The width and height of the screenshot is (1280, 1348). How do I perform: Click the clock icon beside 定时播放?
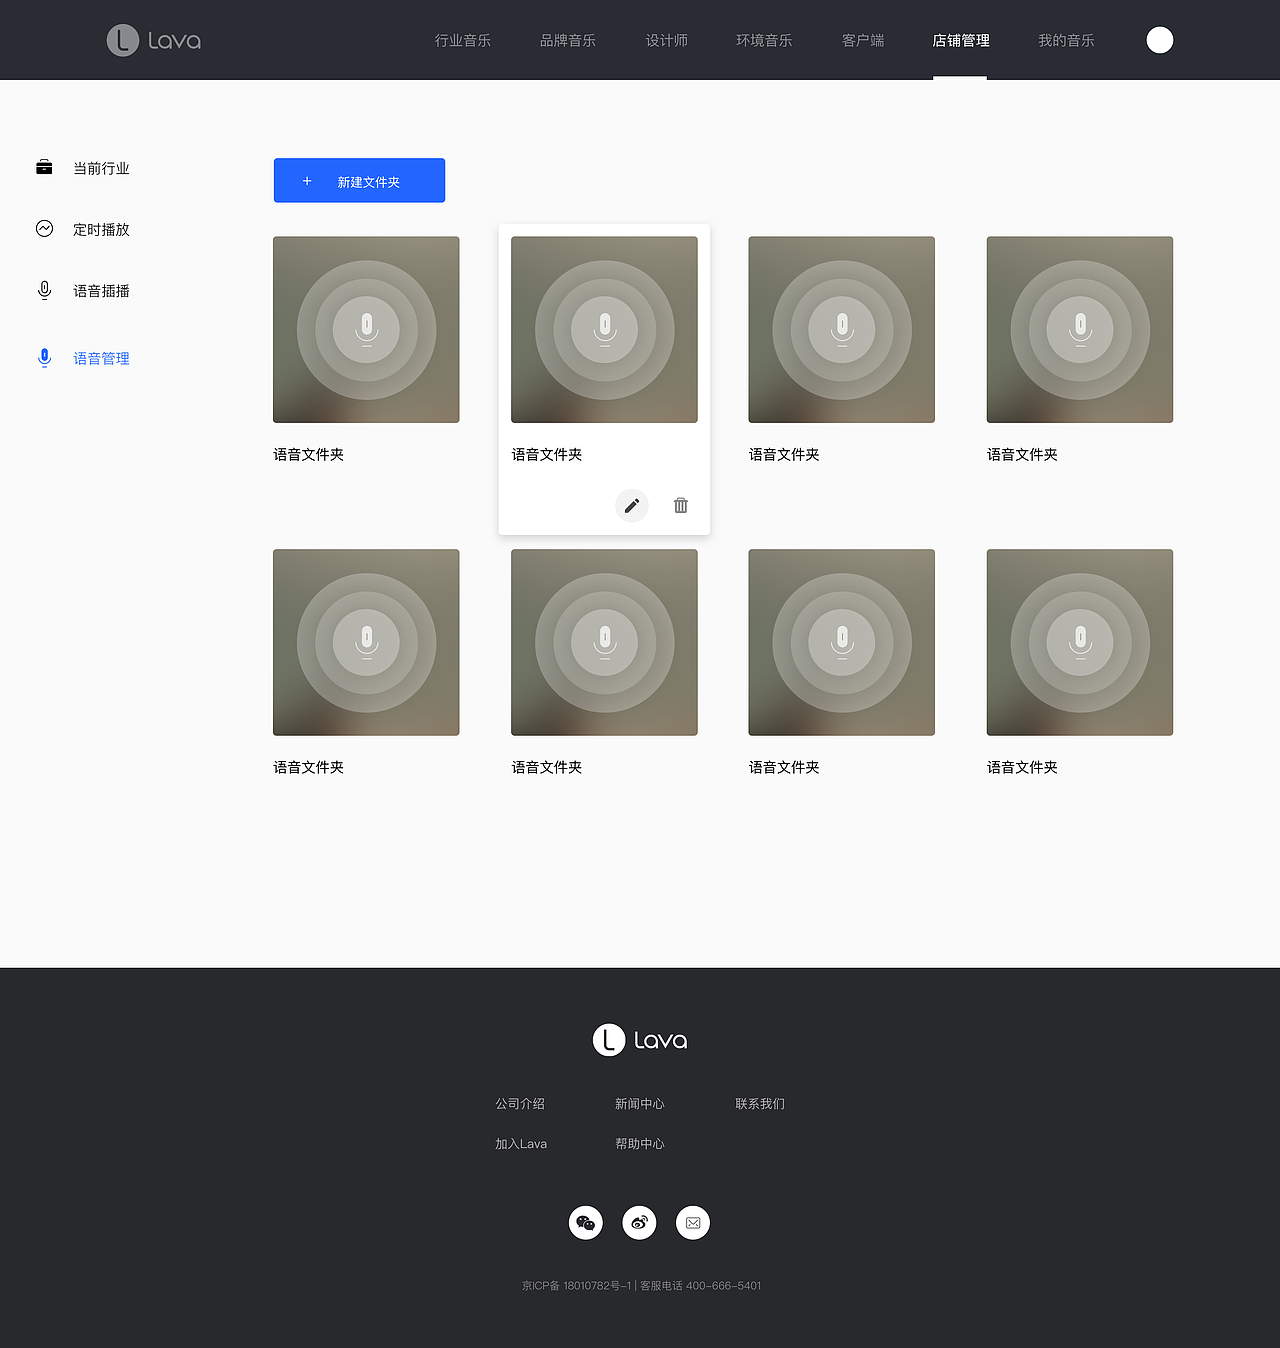coord(44,228)
